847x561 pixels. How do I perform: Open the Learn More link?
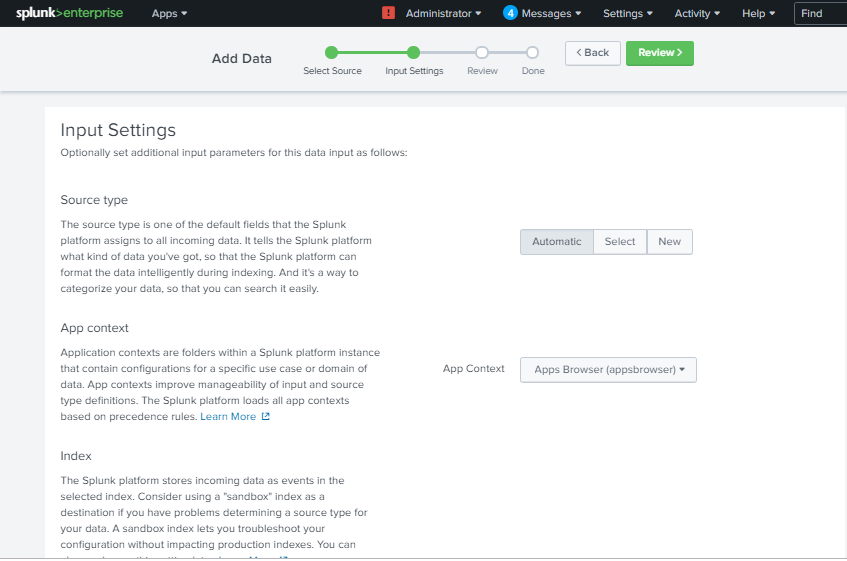pos(228,416)
